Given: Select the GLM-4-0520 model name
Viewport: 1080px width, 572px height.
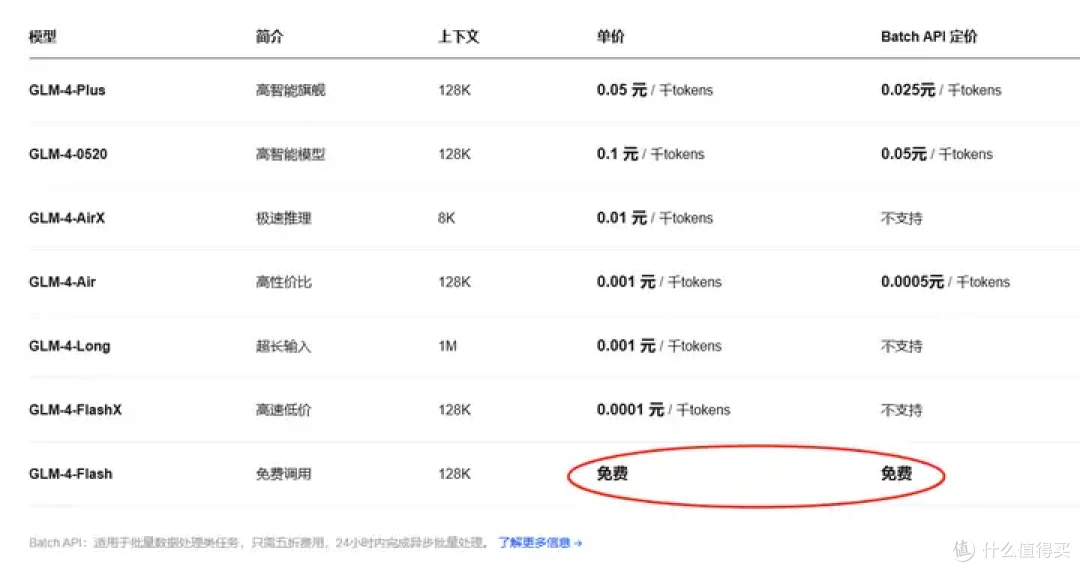Looking at the screenshot, I should click(68, 154).
